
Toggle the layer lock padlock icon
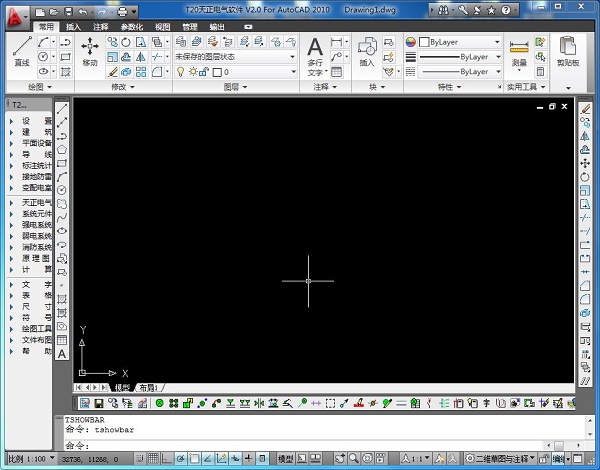204,72
